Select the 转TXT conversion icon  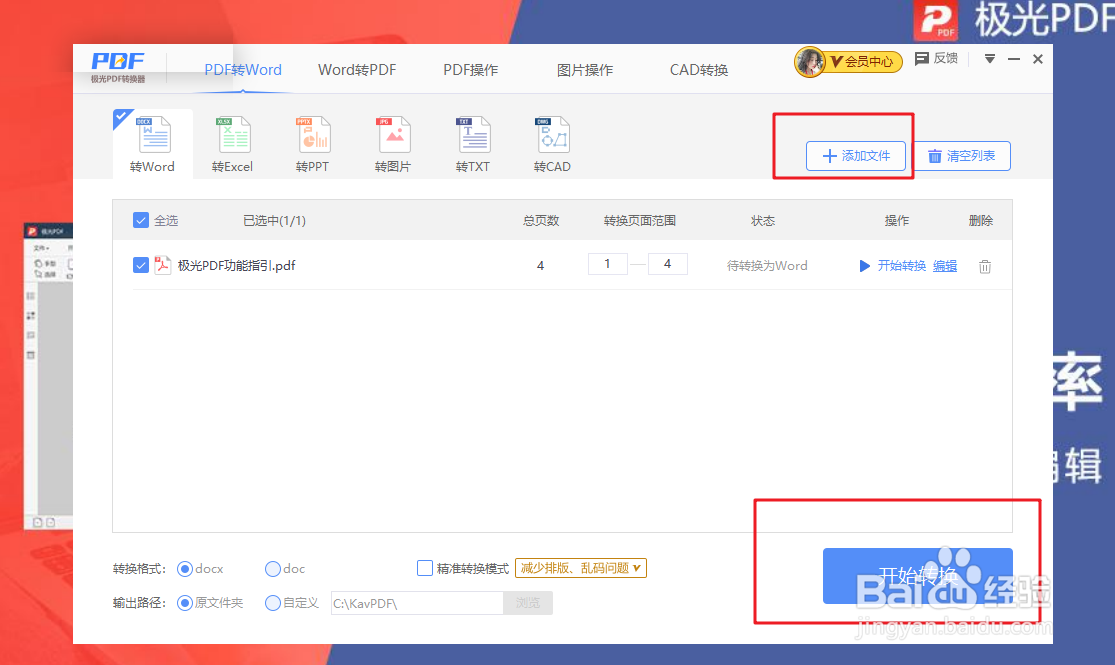474,135
